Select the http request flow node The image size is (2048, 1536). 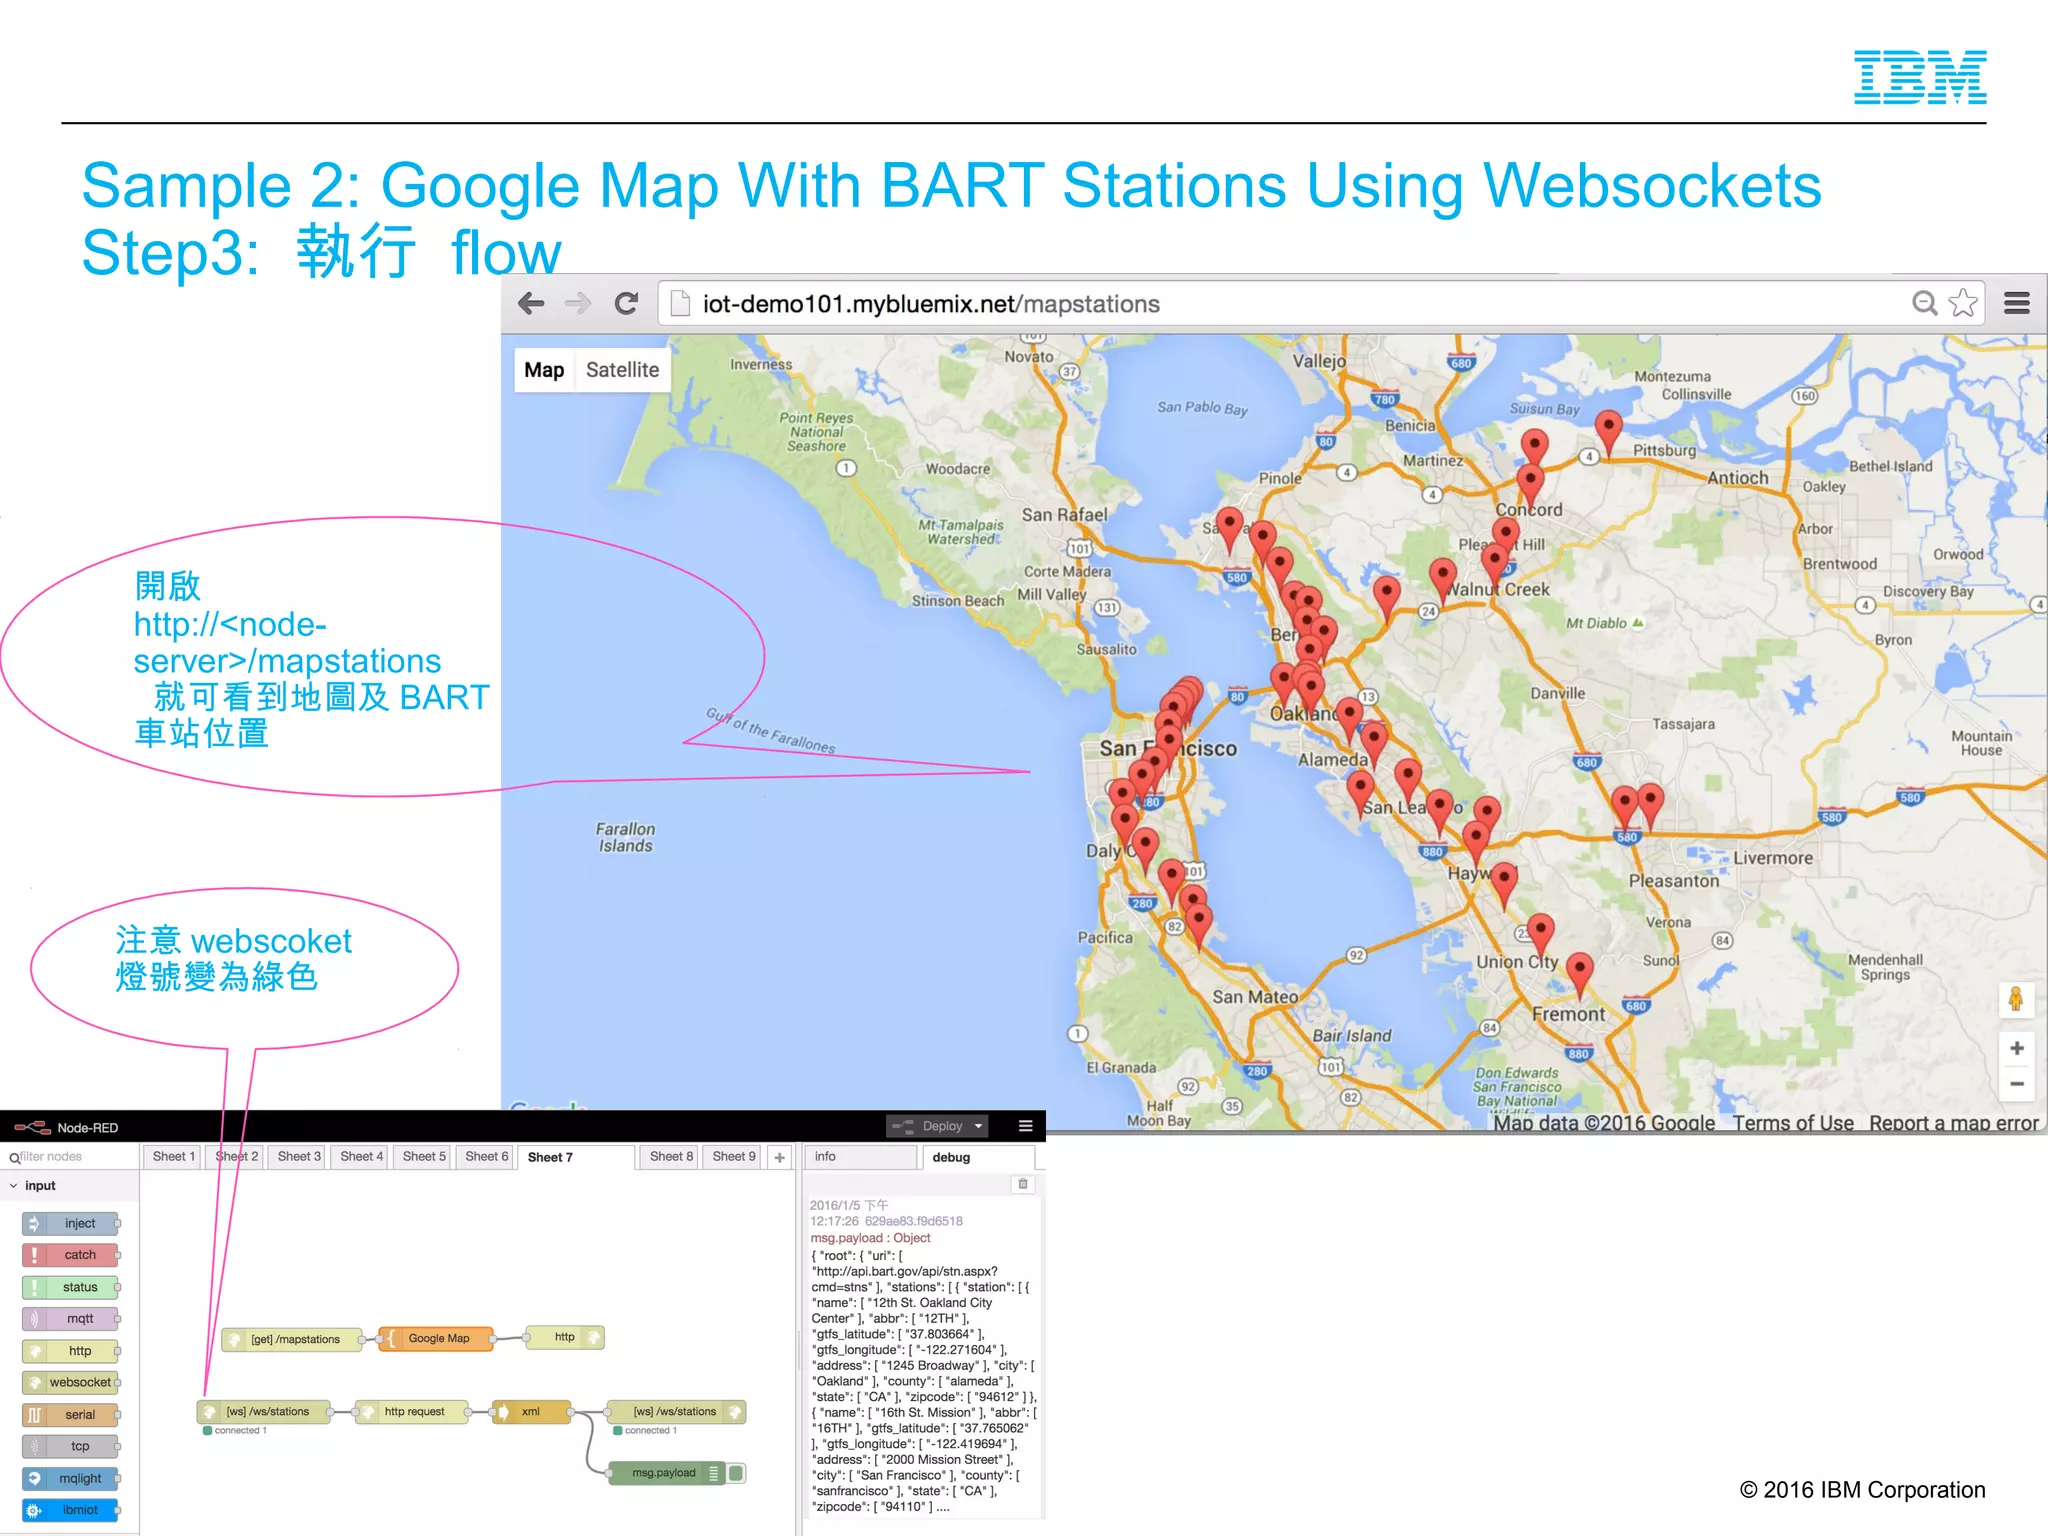point(414,1412)
